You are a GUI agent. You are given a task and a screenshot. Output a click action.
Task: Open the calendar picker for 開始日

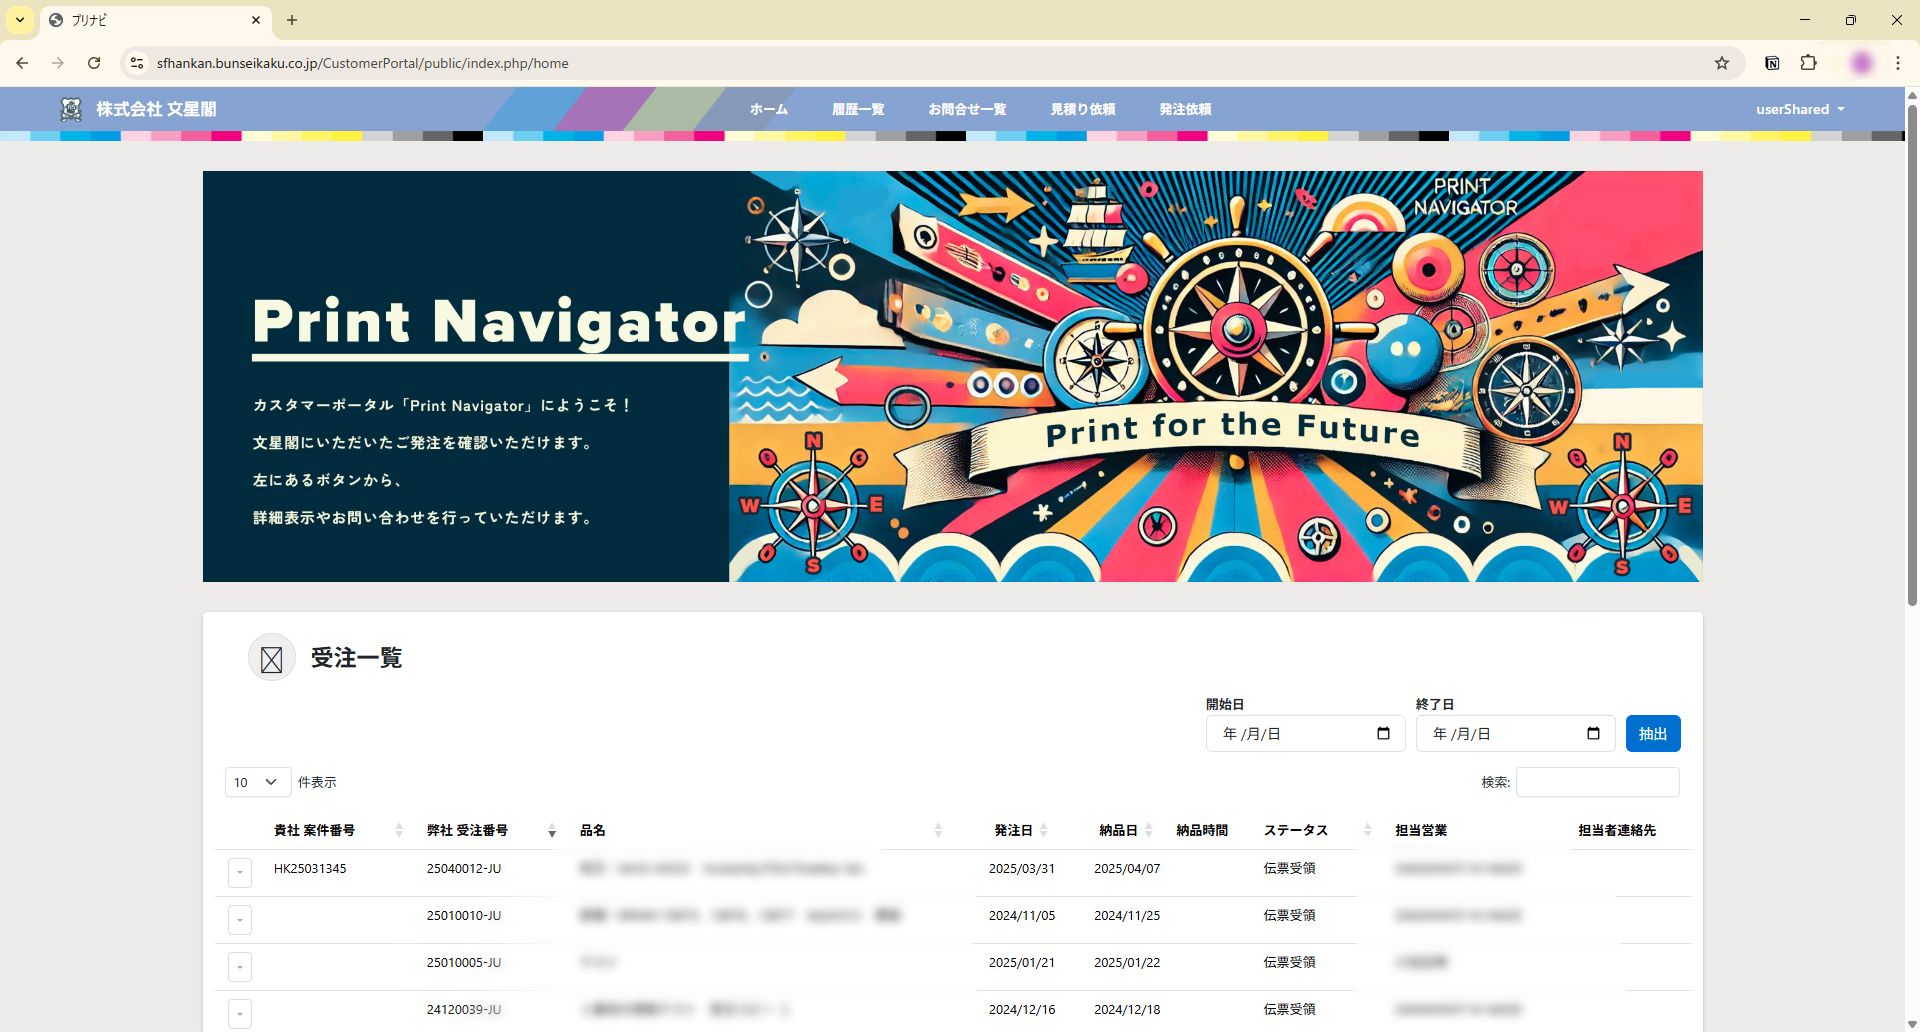click(1383, 734)
